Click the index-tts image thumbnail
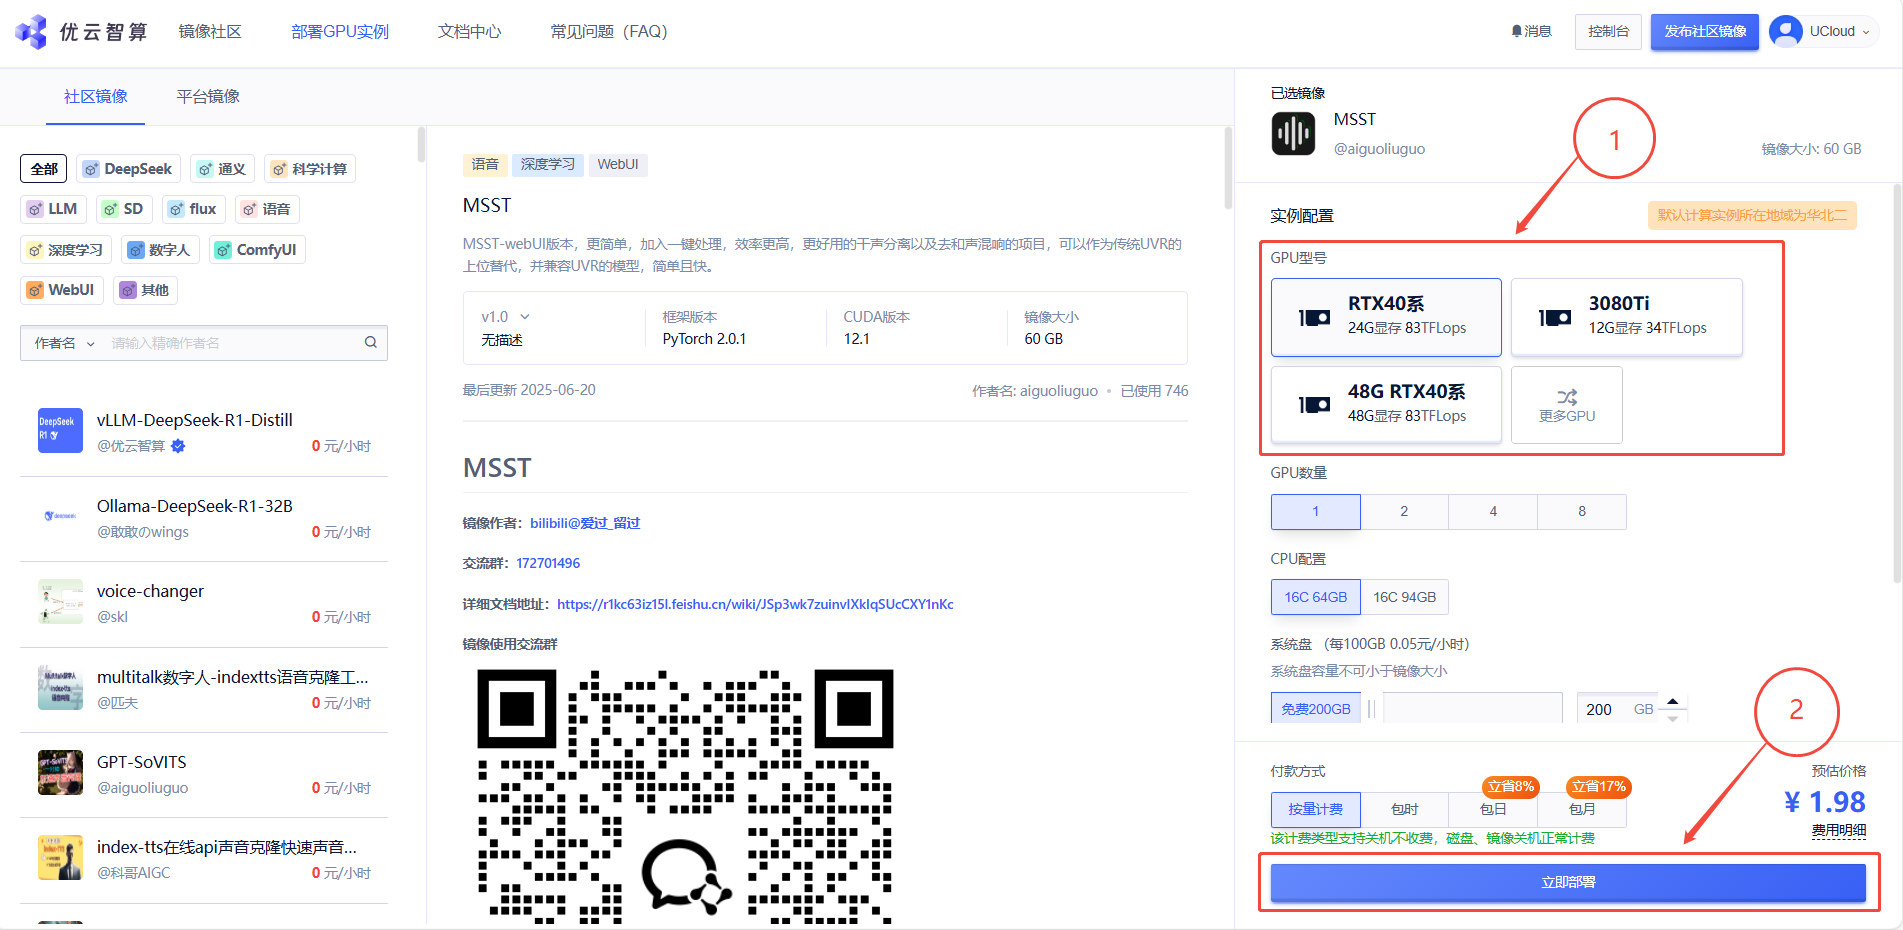Screen dimensions: 1903x930 (x=60, y=857)
